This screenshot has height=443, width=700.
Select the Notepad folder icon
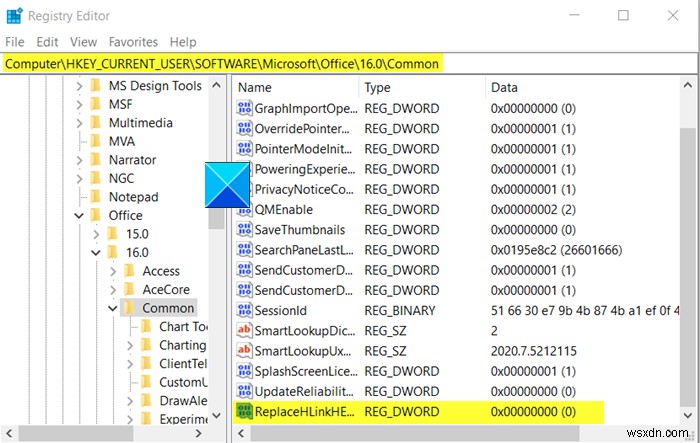click(x=95, y=196)
